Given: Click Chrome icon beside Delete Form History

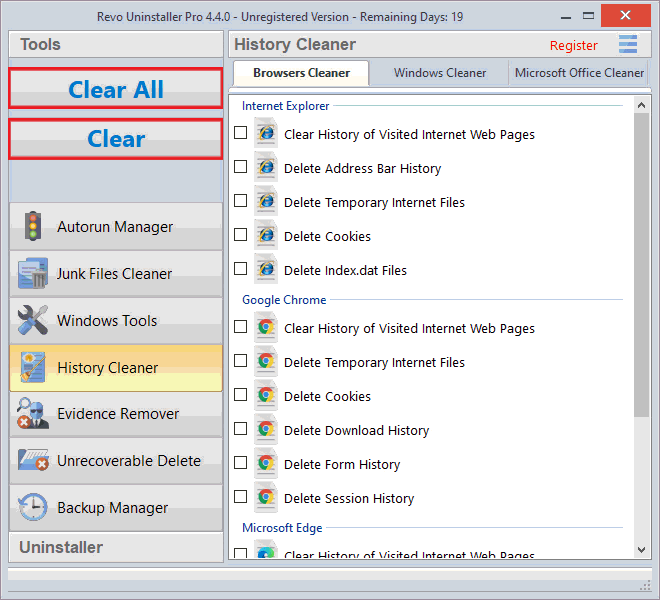Looking at the screenshot, I should pyautogui.click(x=266, y=463).
